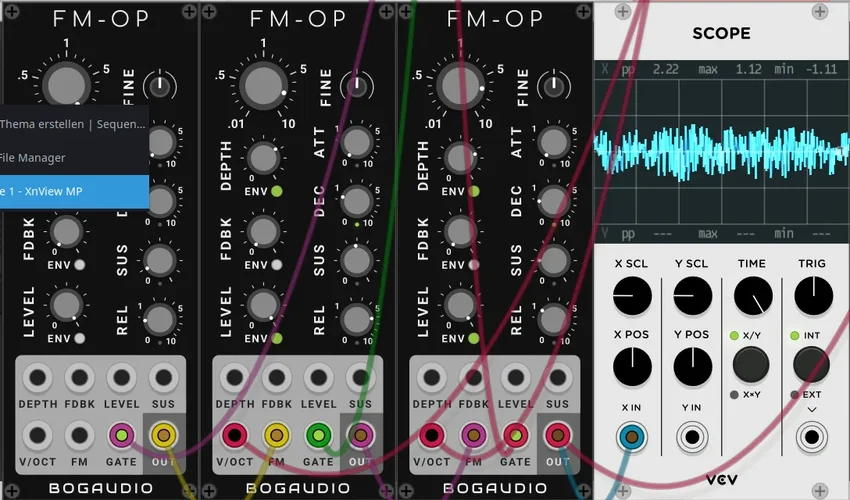Screen dimensions: 850x500
Task: Click the LEVEL knob on third FM-OP
Action: click(460, 305)
